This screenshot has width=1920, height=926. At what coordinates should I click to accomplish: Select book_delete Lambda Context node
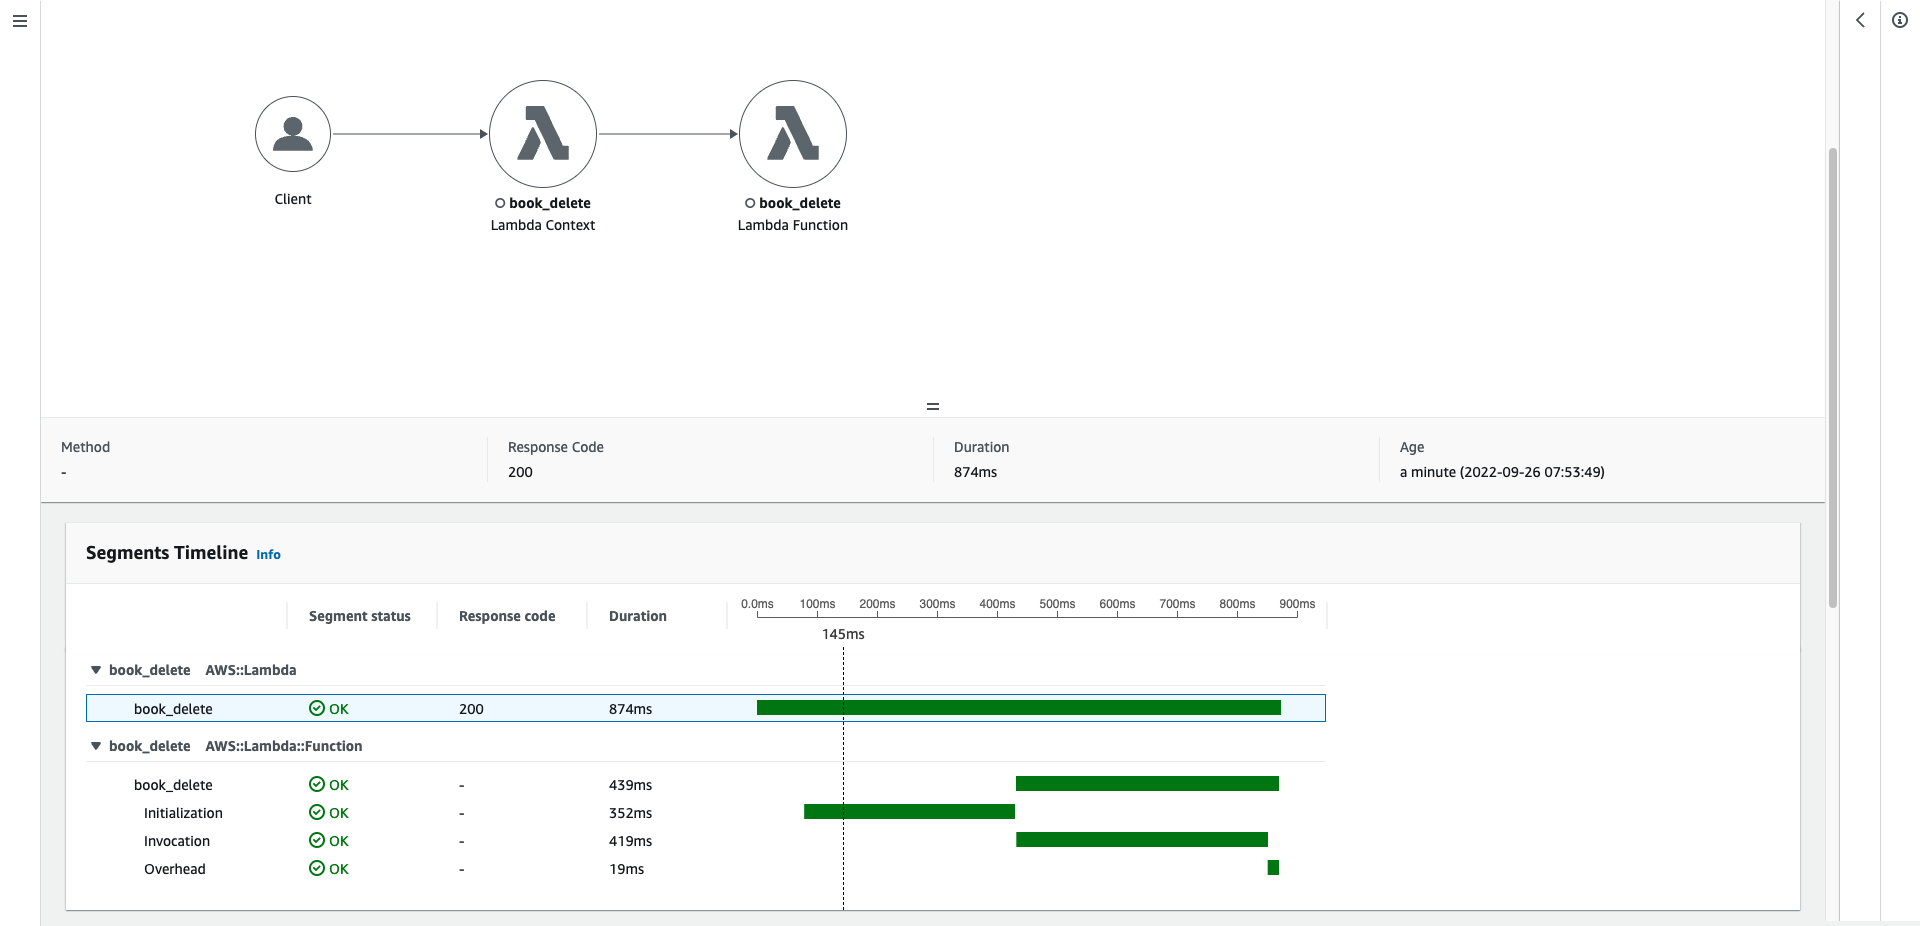543,134
